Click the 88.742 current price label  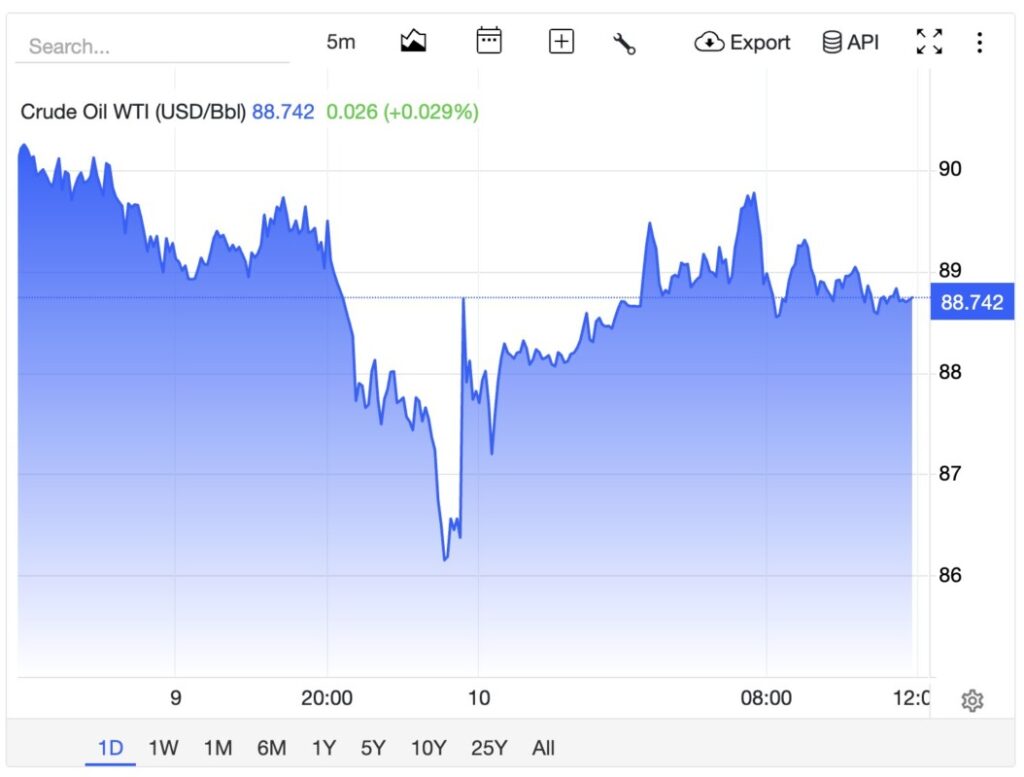pyautogui.click(x=972, y=302)
